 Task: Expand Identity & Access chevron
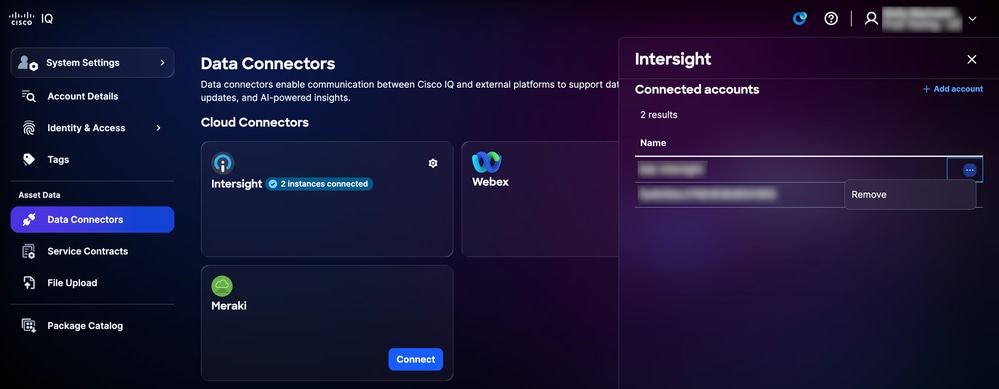[159, 128]
